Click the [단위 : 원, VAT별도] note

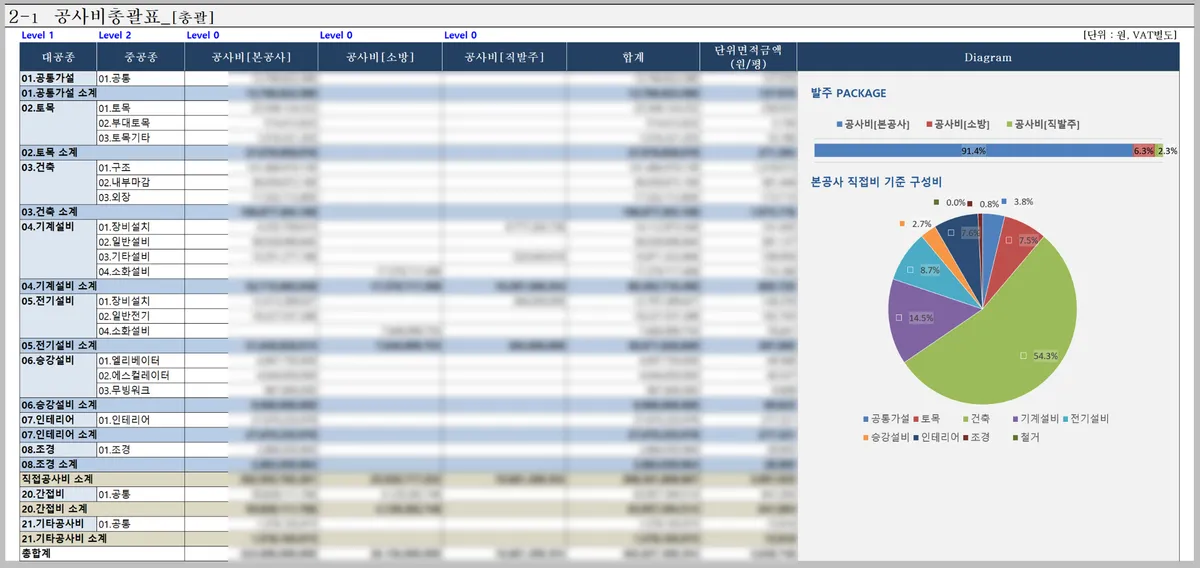click(1130, 35)
